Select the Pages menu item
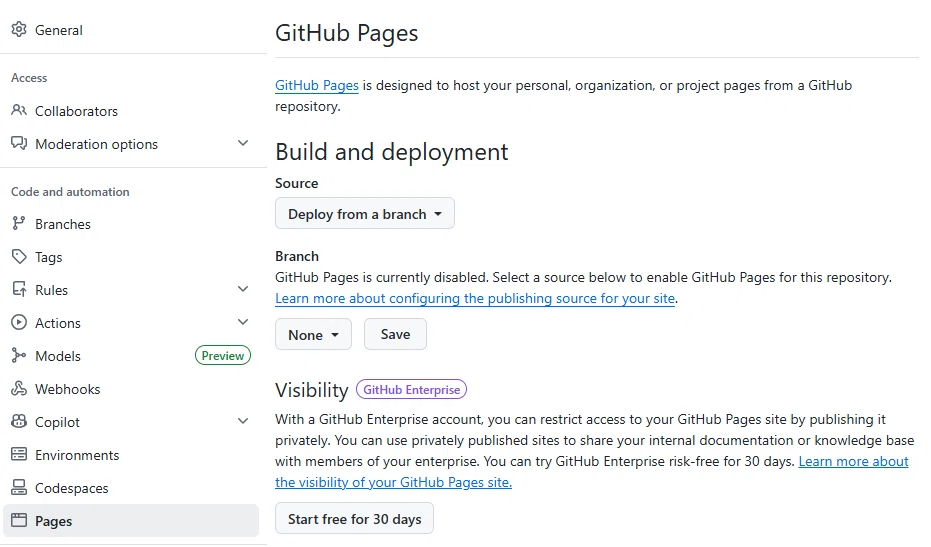The width and height of the screenshot is (931, 547). (x=131, y=521)
